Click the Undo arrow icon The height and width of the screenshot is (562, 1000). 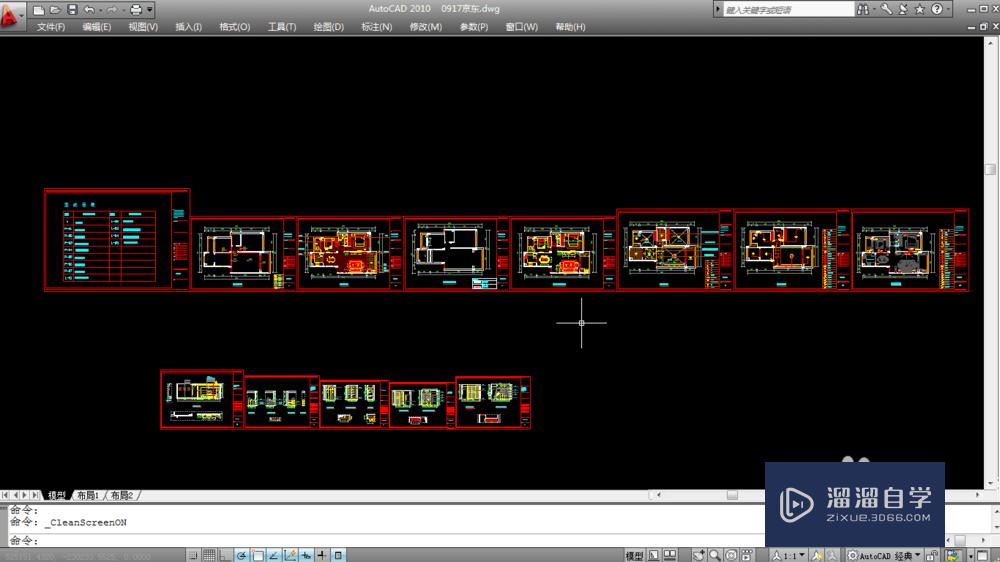[89, 10]
